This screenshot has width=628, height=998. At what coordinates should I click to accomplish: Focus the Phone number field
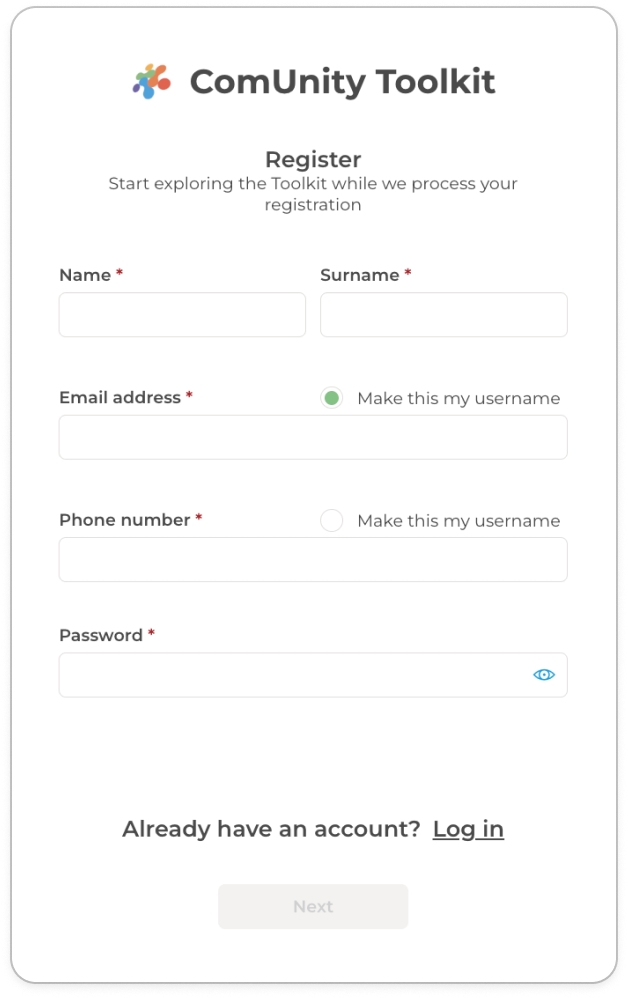[313, 560]
